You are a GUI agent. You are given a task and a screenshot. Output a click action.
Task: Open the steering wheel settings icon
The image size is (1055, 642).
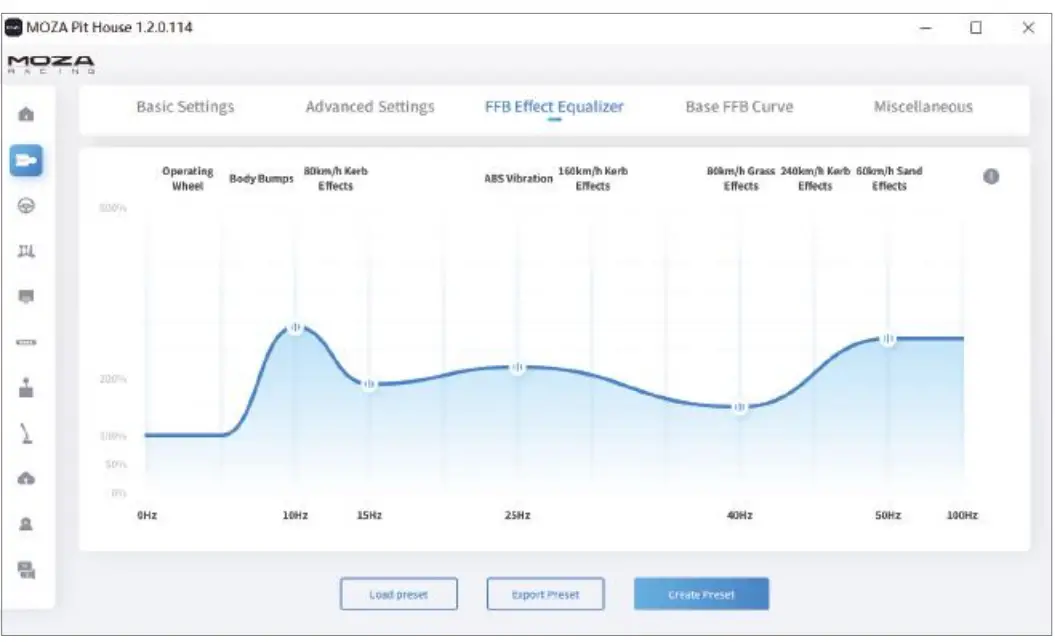27,206
